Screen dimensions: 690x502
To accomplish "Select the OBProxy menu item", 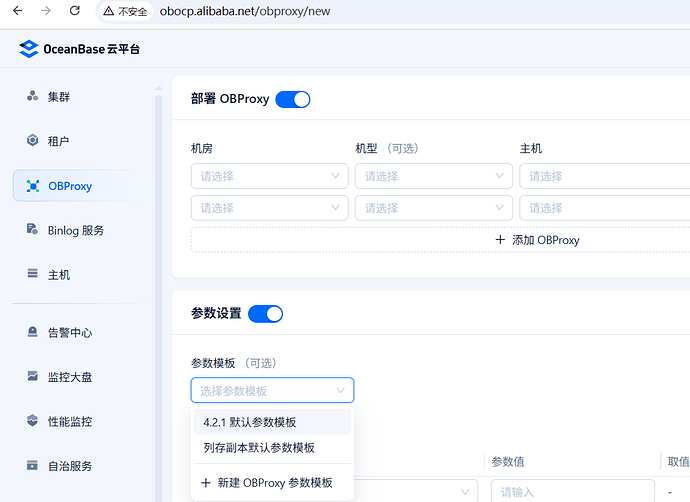I will click(84, 186).
